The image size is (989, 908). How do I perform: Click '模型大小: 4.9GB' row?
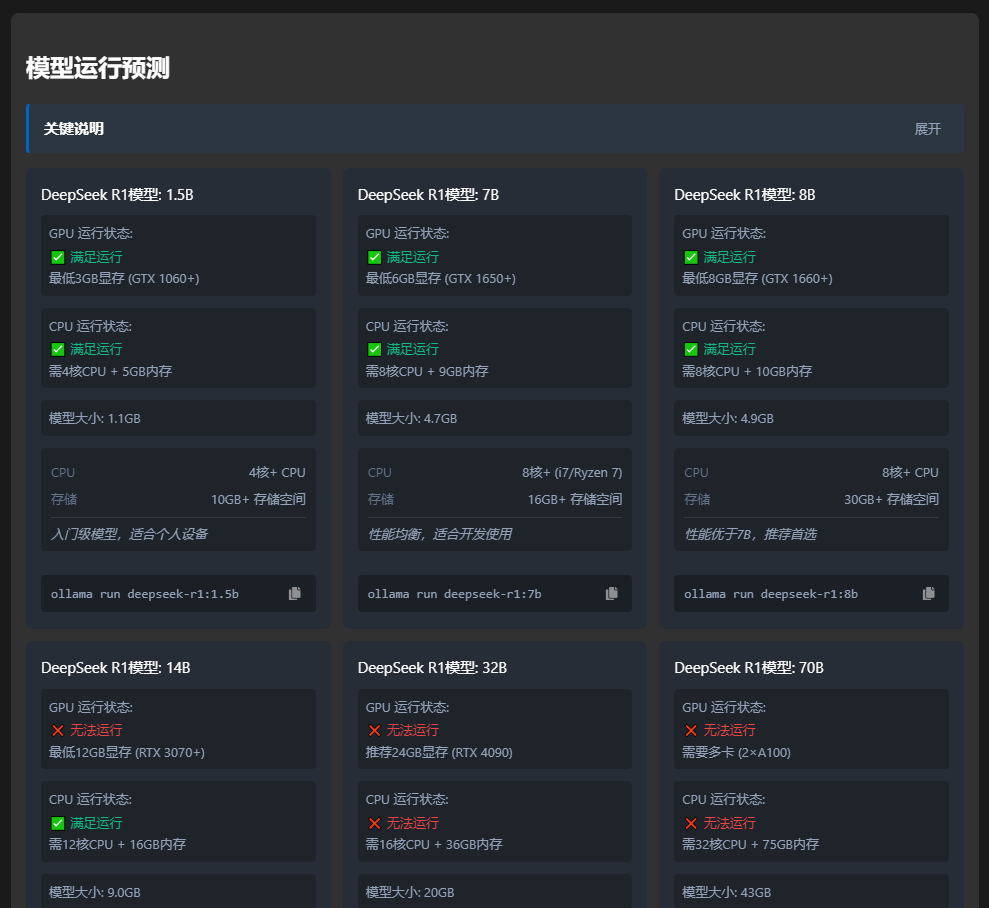811,418
